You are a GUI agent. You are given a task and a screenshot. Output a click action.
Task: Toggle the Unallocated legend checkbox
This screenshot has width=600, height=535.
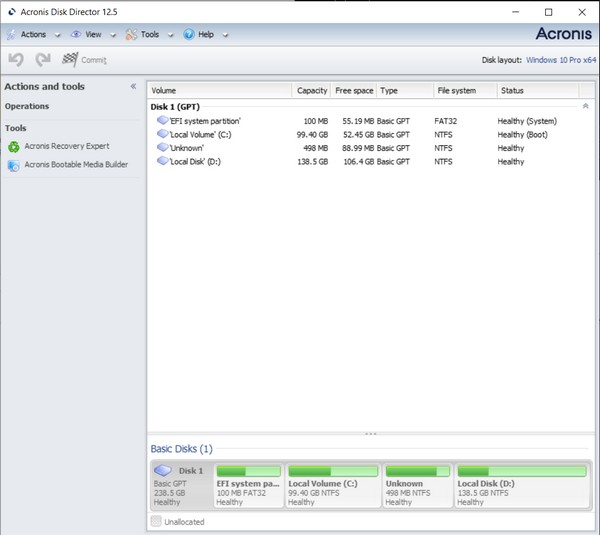pos(156,521)
